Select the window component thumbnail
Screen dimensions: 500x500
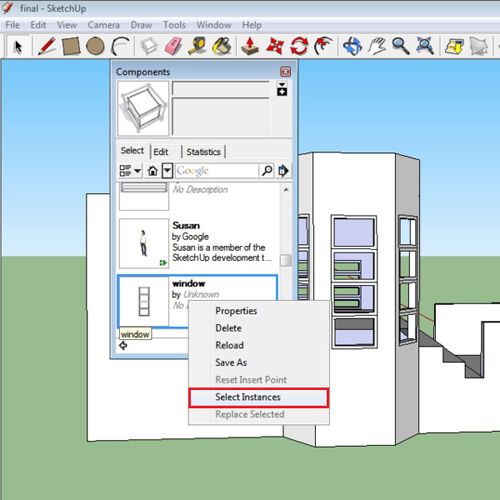[144, 302]
